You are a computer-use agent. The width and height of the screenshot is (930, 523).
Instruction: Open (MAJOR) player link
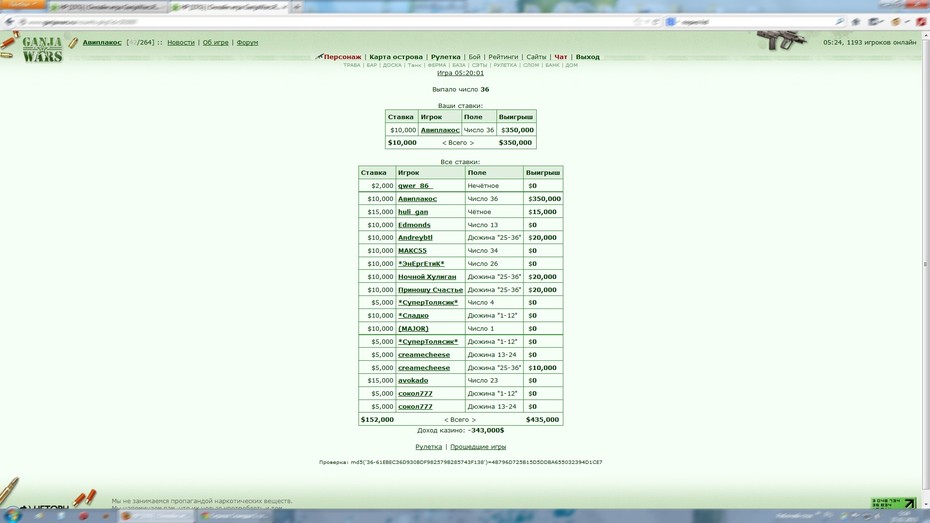[x=413, y=329]
